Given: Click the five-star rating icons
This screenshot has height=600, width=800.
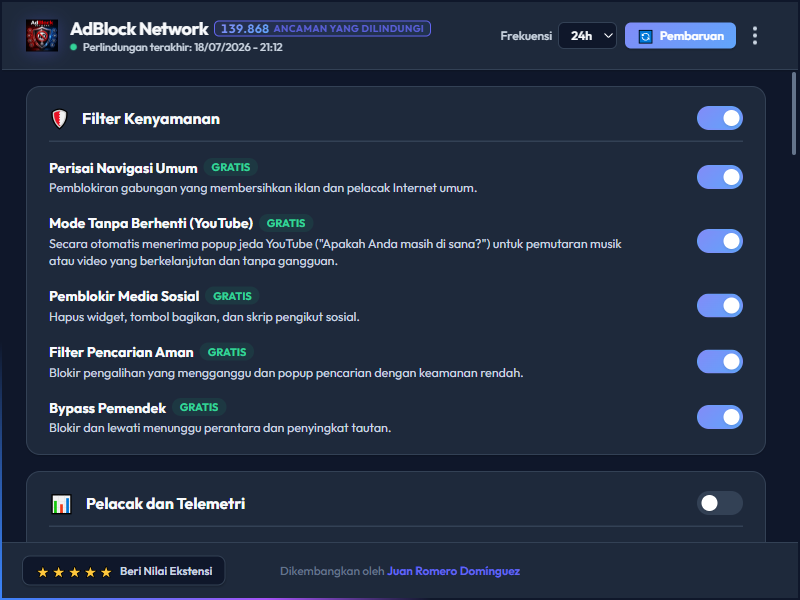Looking at the screenshot, I should pyautogui.click(x=74, y=572).
